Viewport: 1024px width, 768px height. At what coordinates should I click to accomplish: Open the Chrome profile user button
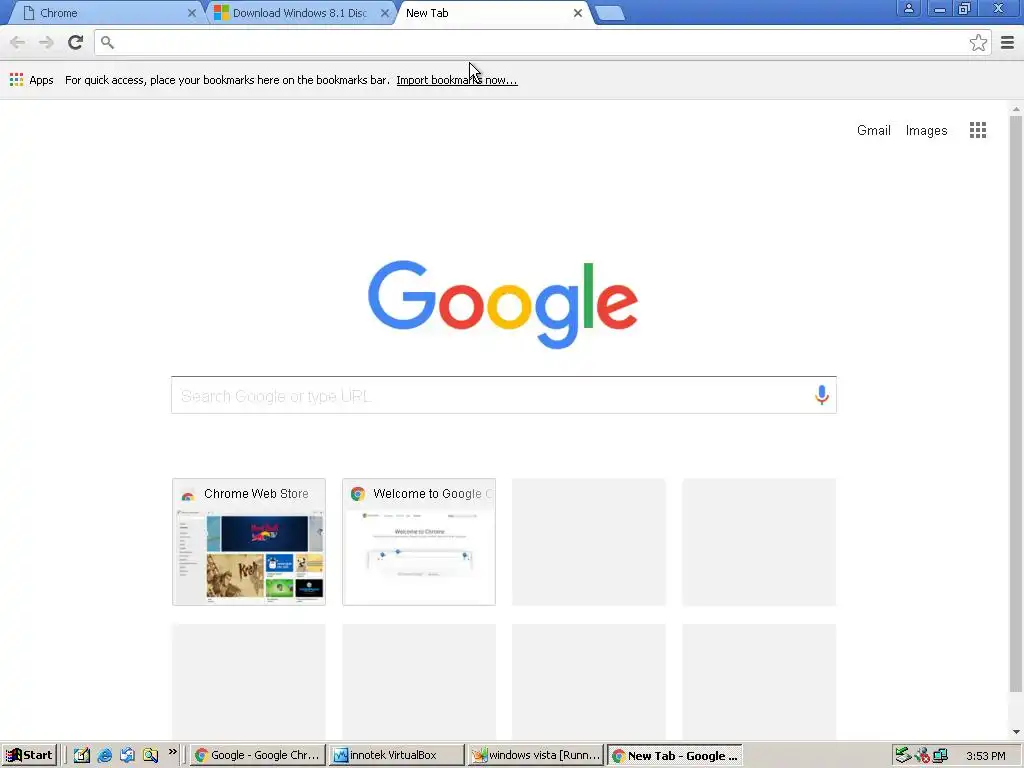coord(908,9)
